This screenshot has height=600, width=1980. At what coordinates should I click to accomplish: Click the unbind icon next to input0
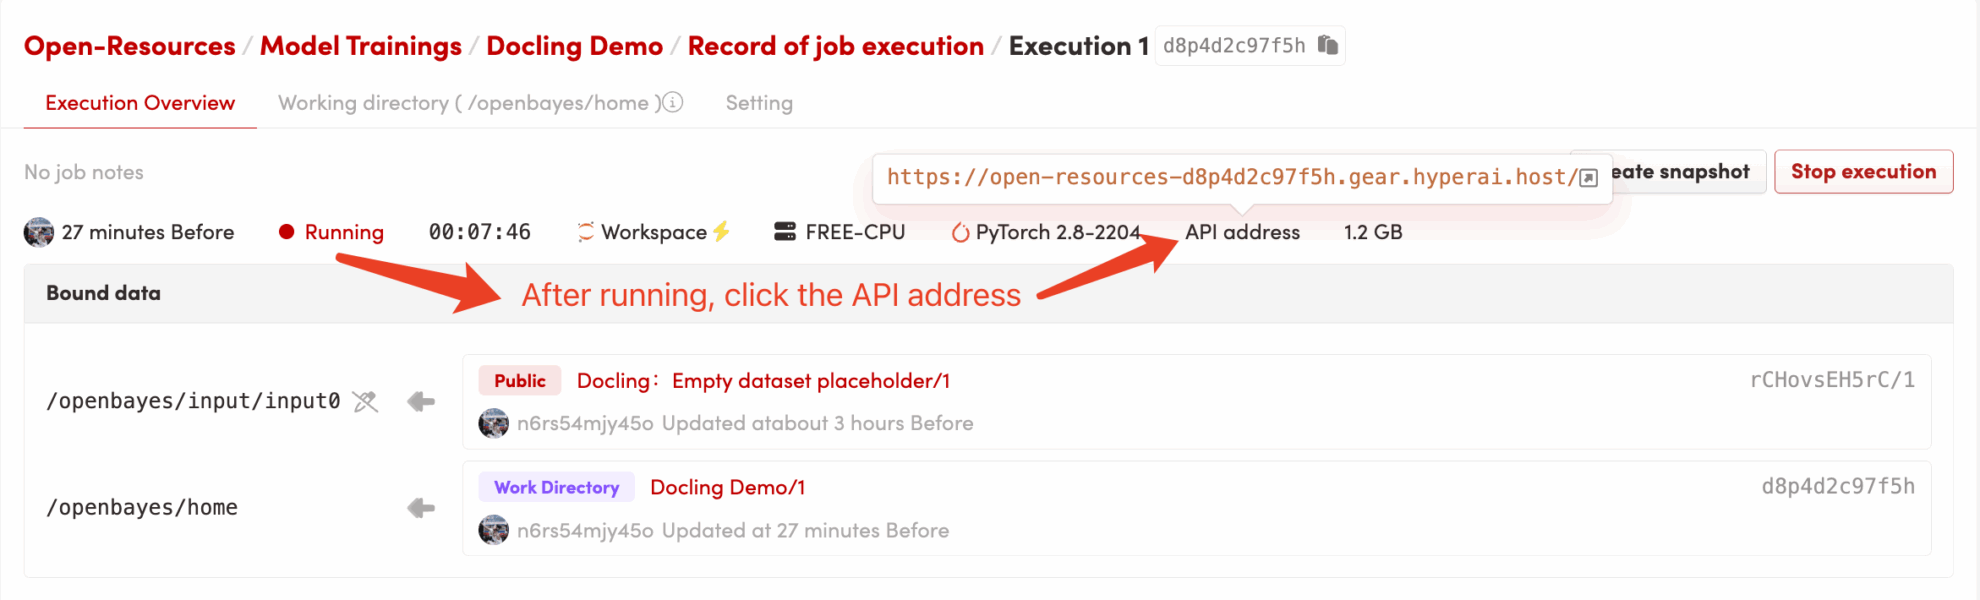pos(366,402)
